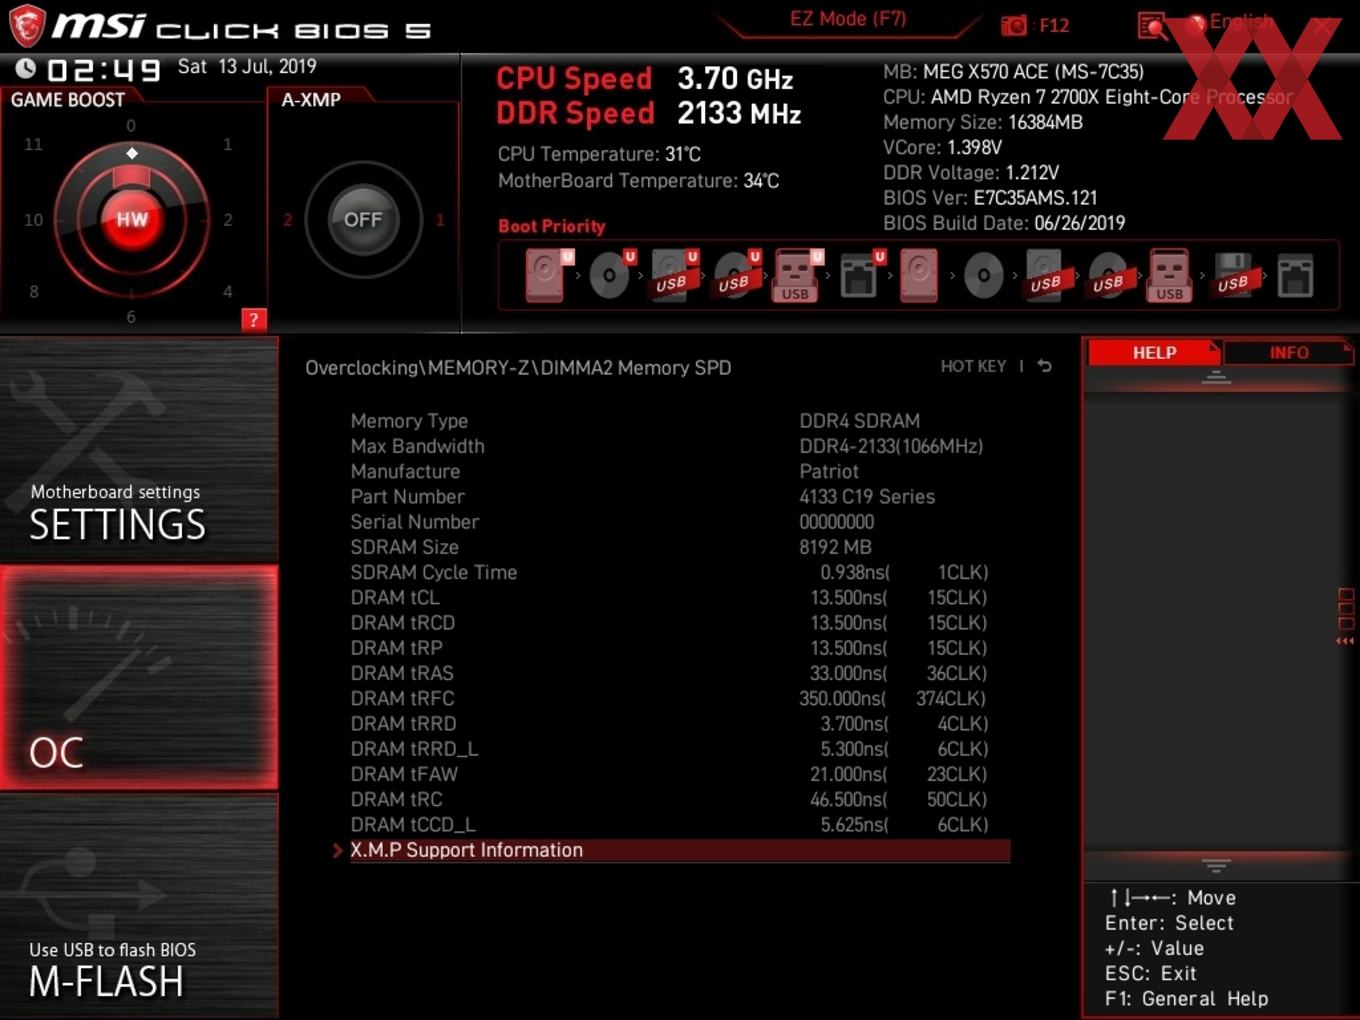This screenshot has width=1360, height=1020.
Task: Open Game Boost help question mark
Action: (x=254, y=320)
